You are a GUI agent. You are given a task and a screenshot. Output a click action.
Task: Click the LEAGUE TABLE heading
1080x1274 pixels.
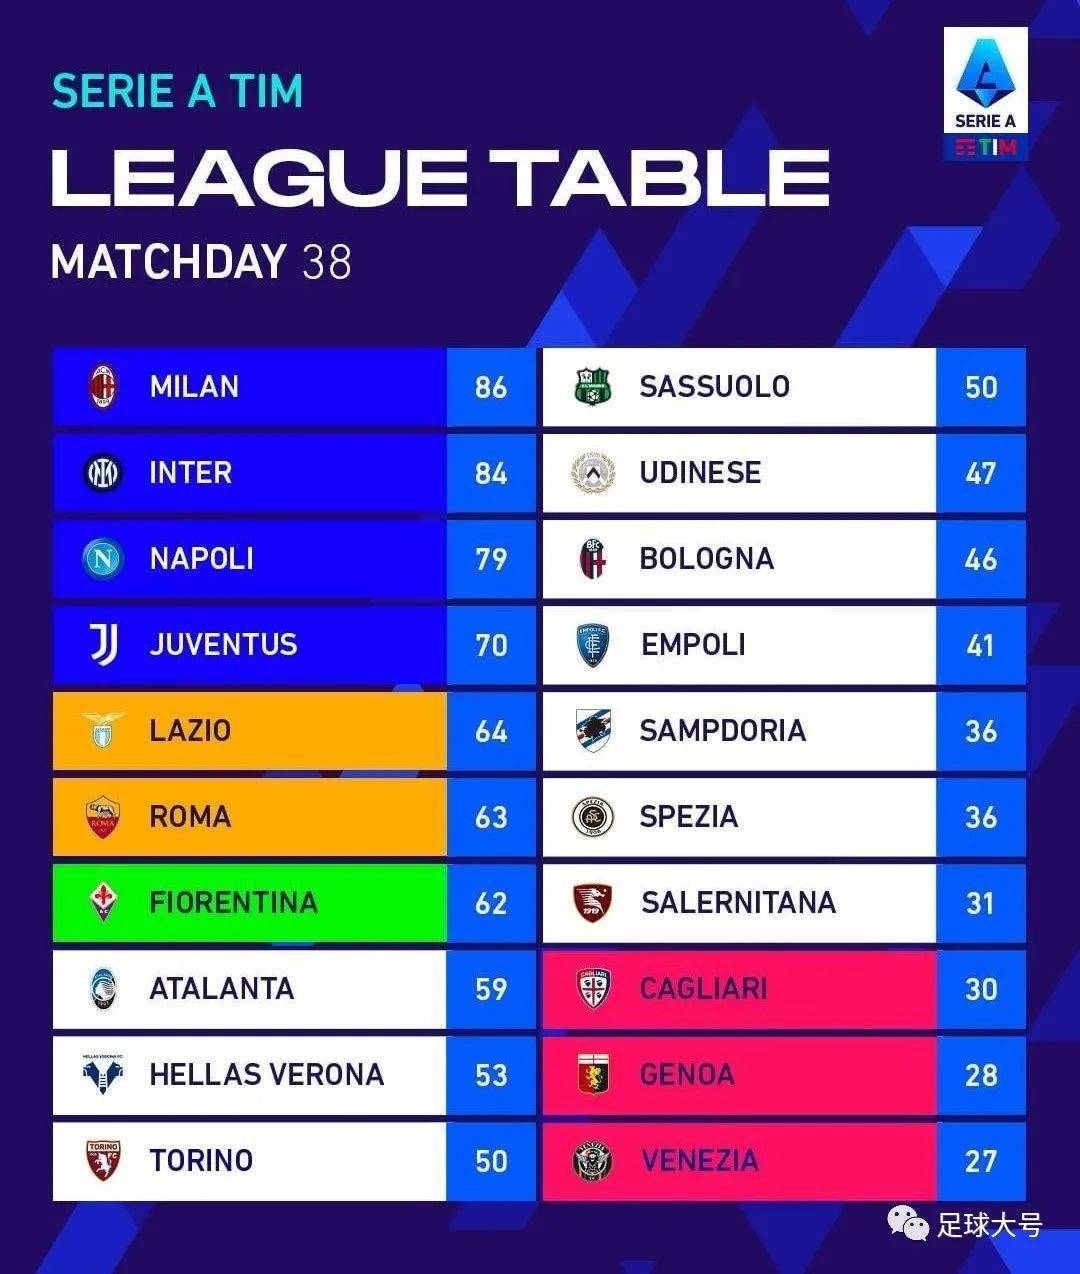[x=440, y=179]
